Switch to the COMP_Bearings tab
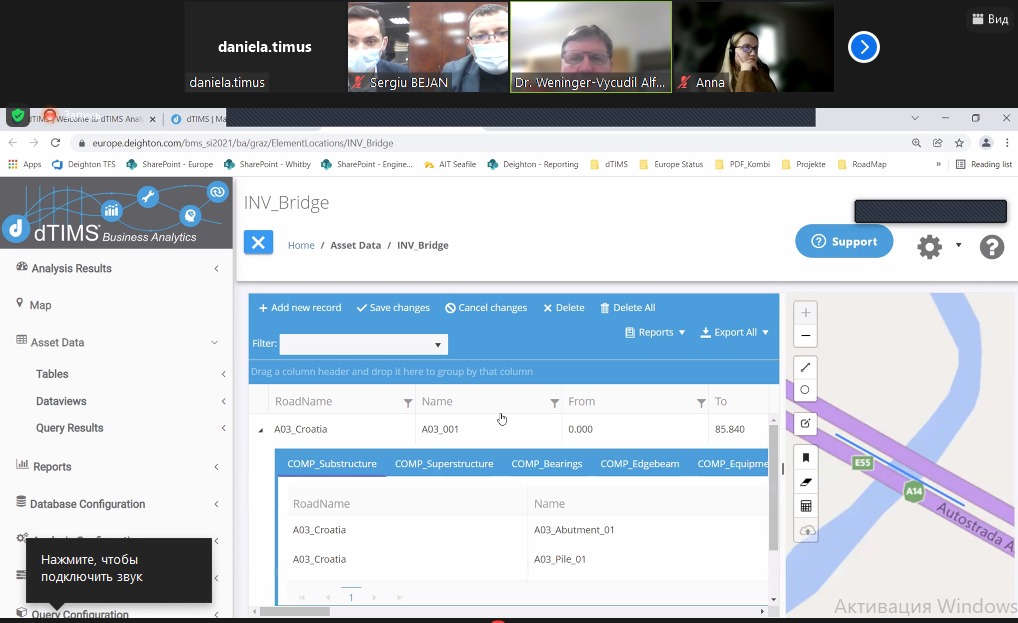 pyautogui.click(x=546, y=464)
